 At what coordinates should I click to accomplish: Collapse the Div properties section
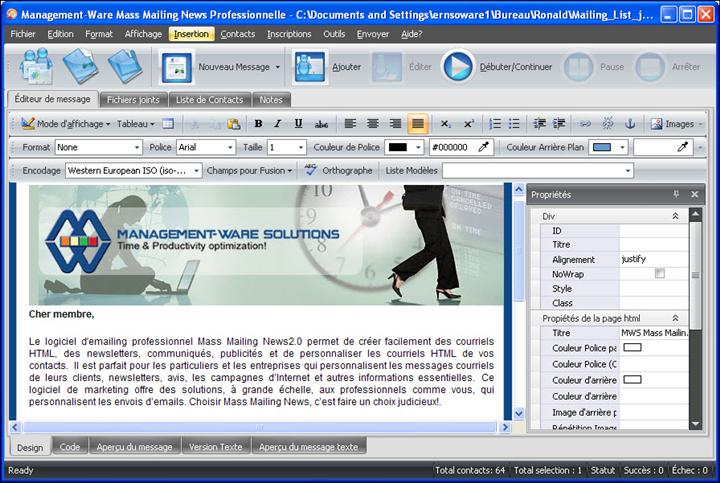(x=675, y=216)
